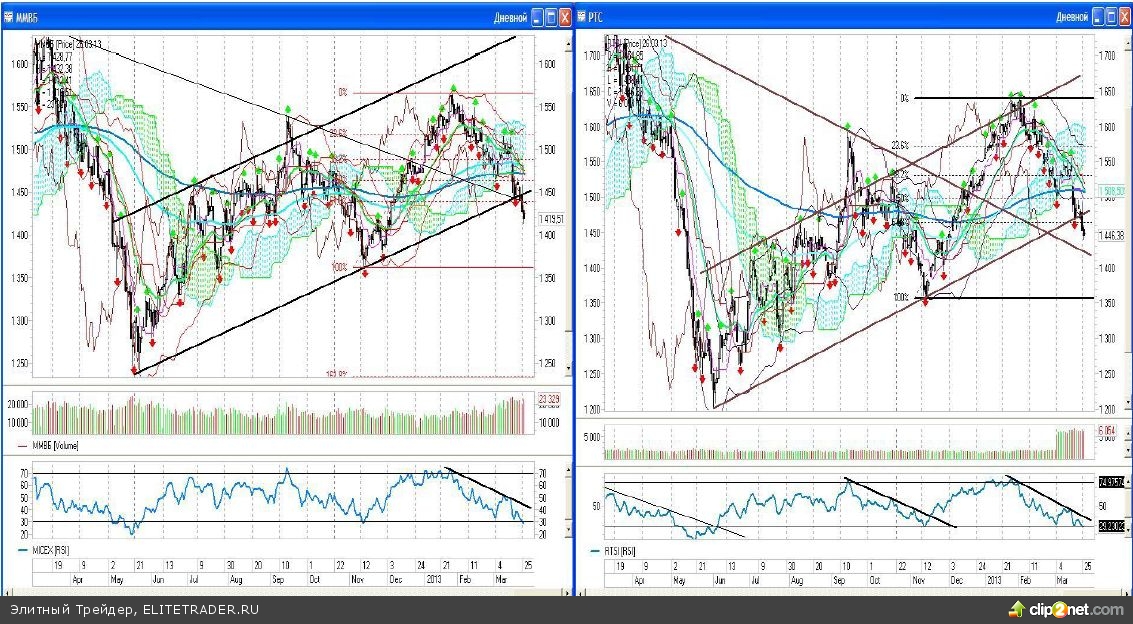Maximize the ММВБ chart window

[x=551, y=17]
